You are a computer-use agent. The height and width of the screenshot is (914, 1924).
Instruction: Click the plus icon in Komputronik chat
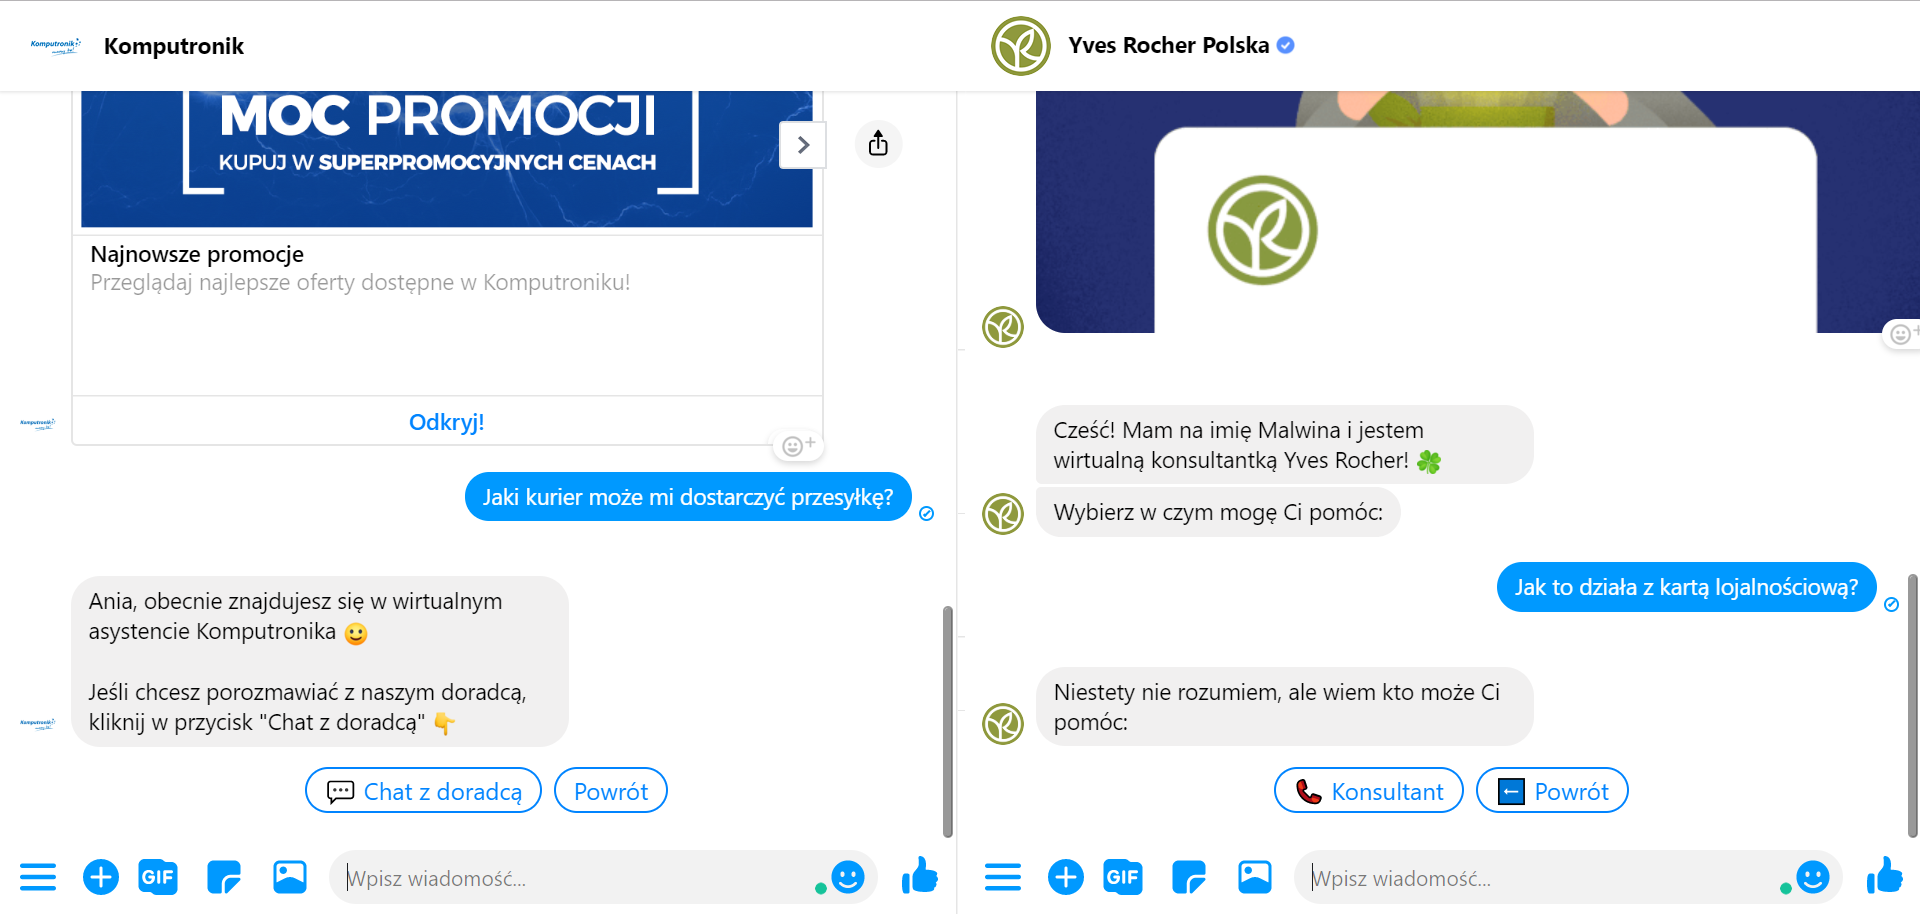click(100, 878)
